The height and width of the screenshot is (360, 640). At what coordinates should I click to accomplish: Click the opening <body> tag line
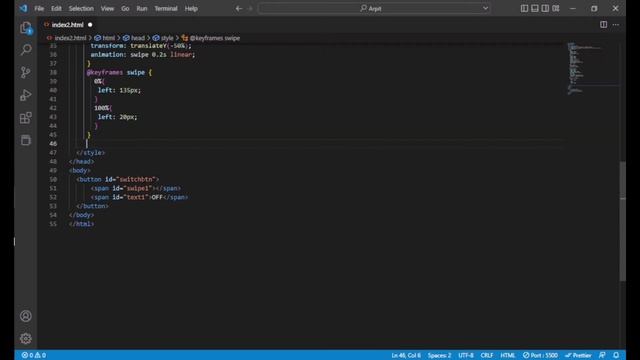(x=80, y=170)
